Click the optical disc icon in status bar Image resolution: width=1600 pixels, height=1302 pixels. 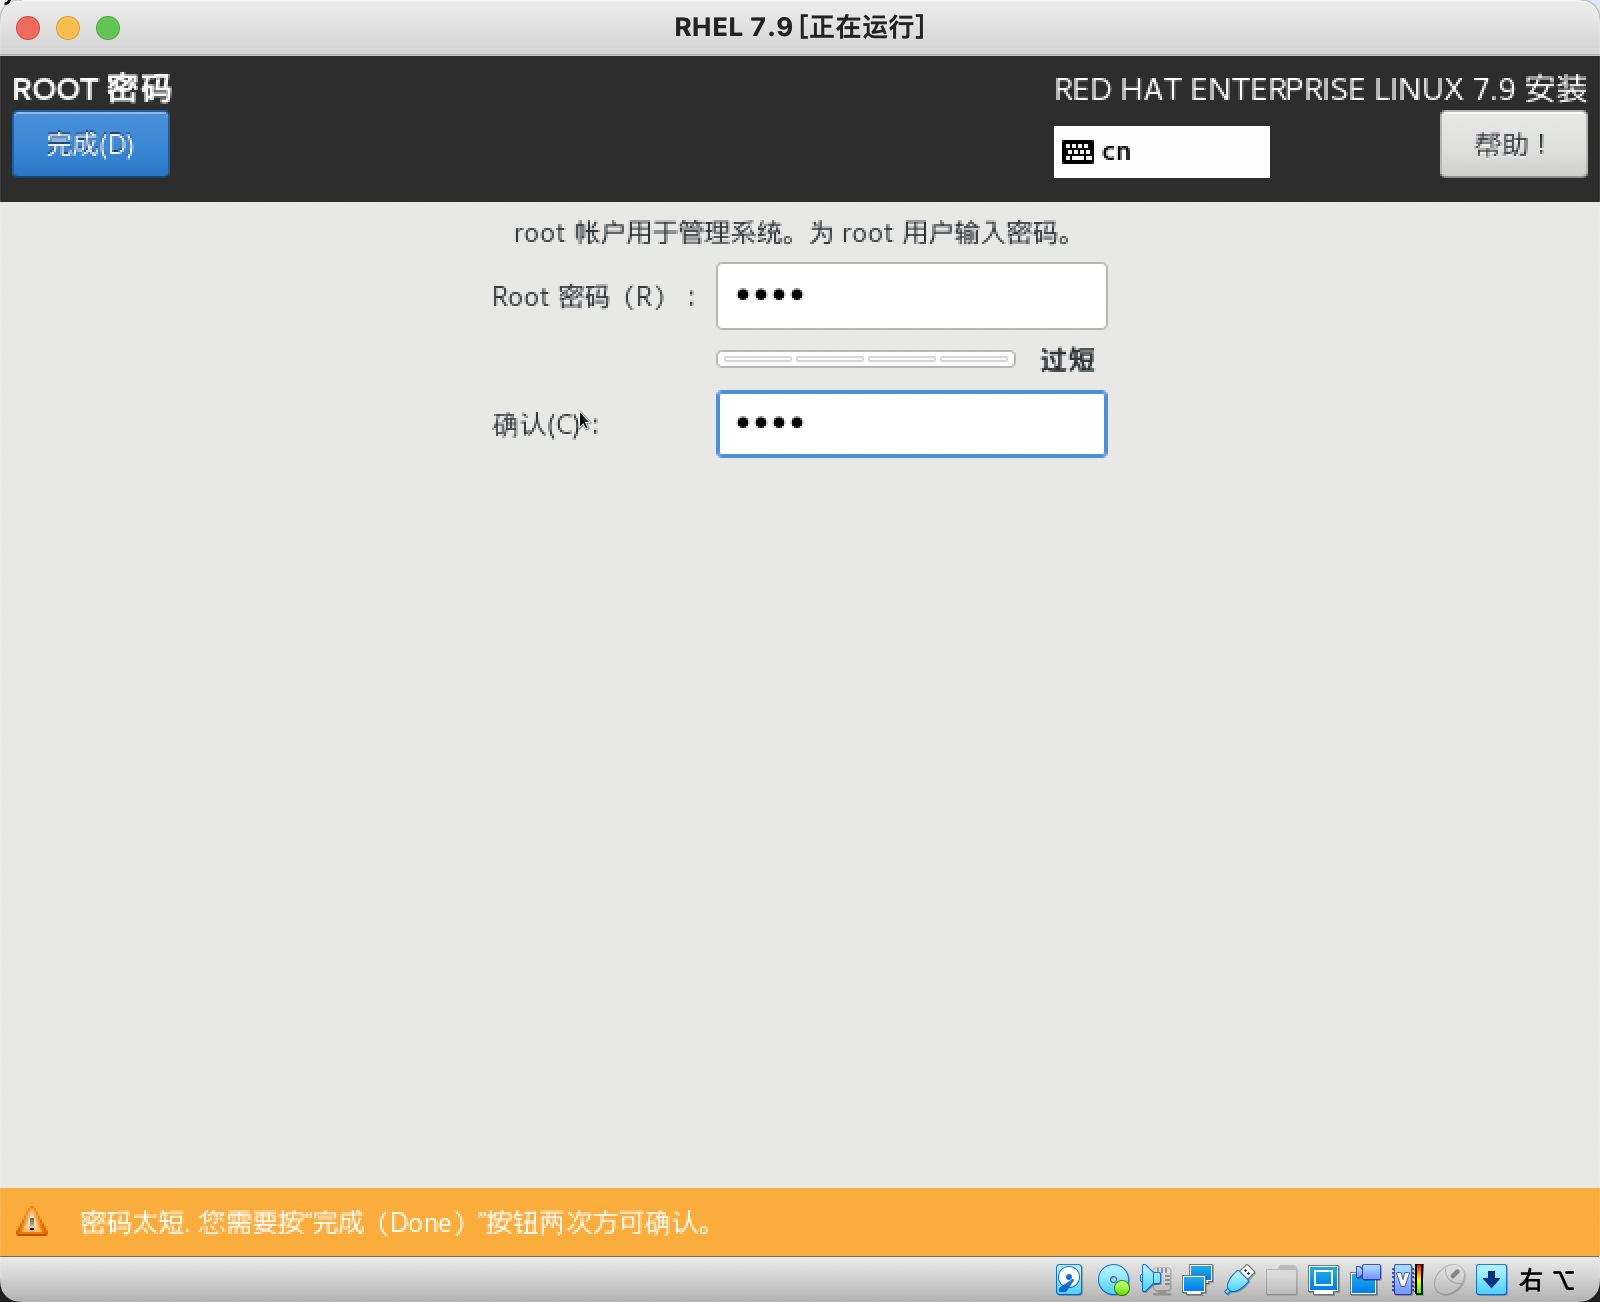pyautogui.click(x=1113, y=1280)
